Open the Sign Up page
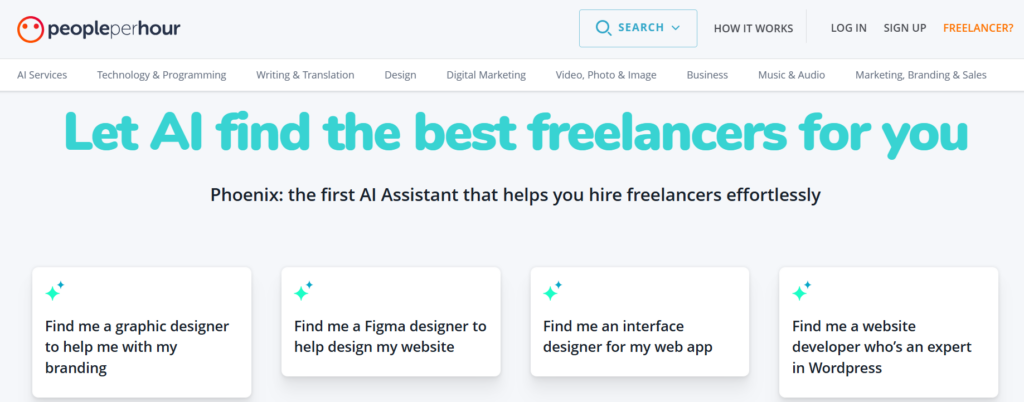Image resolution: width=1024 pixels, height=402 pixels. [904, 28]
